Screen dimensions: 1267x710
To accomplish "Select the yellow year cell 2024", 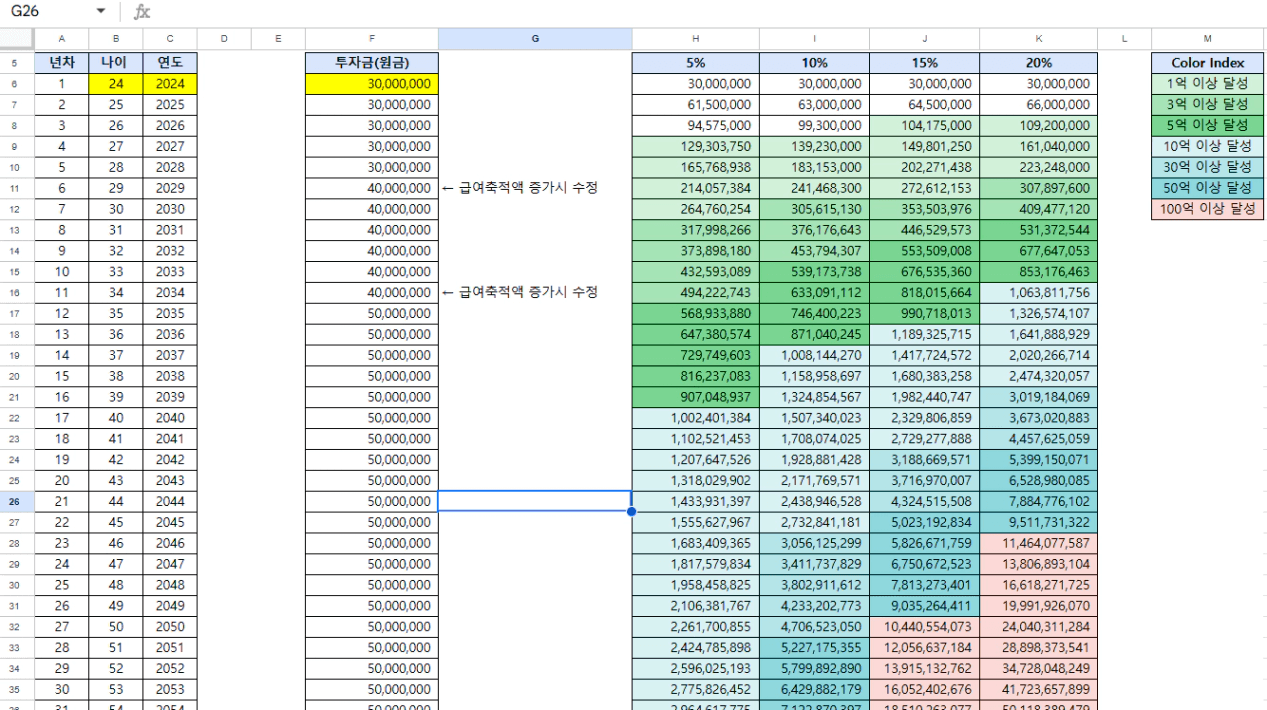I will [170, 84].
